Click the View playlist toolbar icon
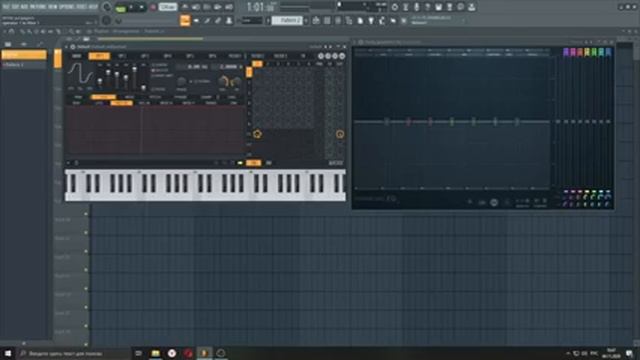Screen dimensions: 640x360 [x=316, y=20]
